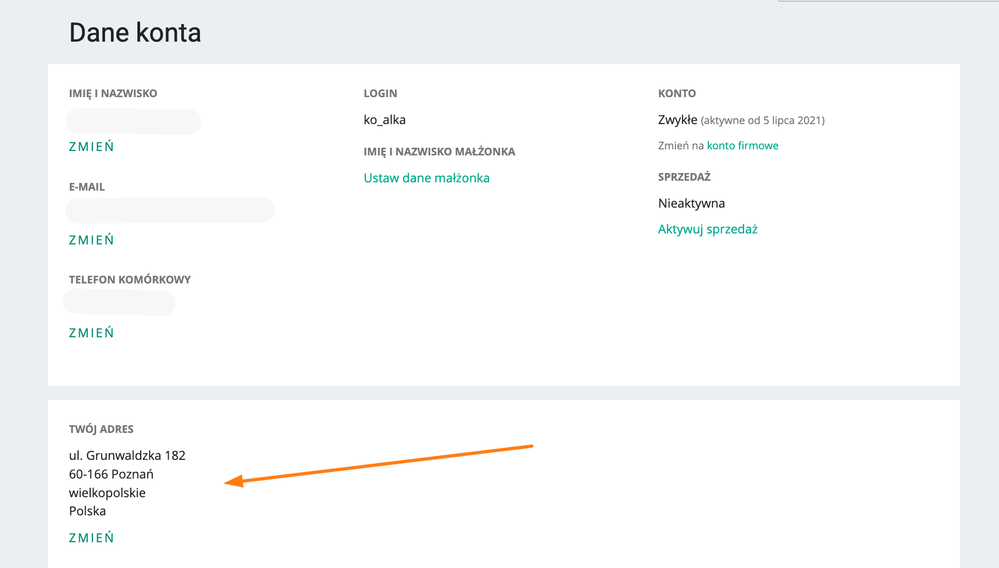Click the blurred e-mail value field

tap(170, 211)
